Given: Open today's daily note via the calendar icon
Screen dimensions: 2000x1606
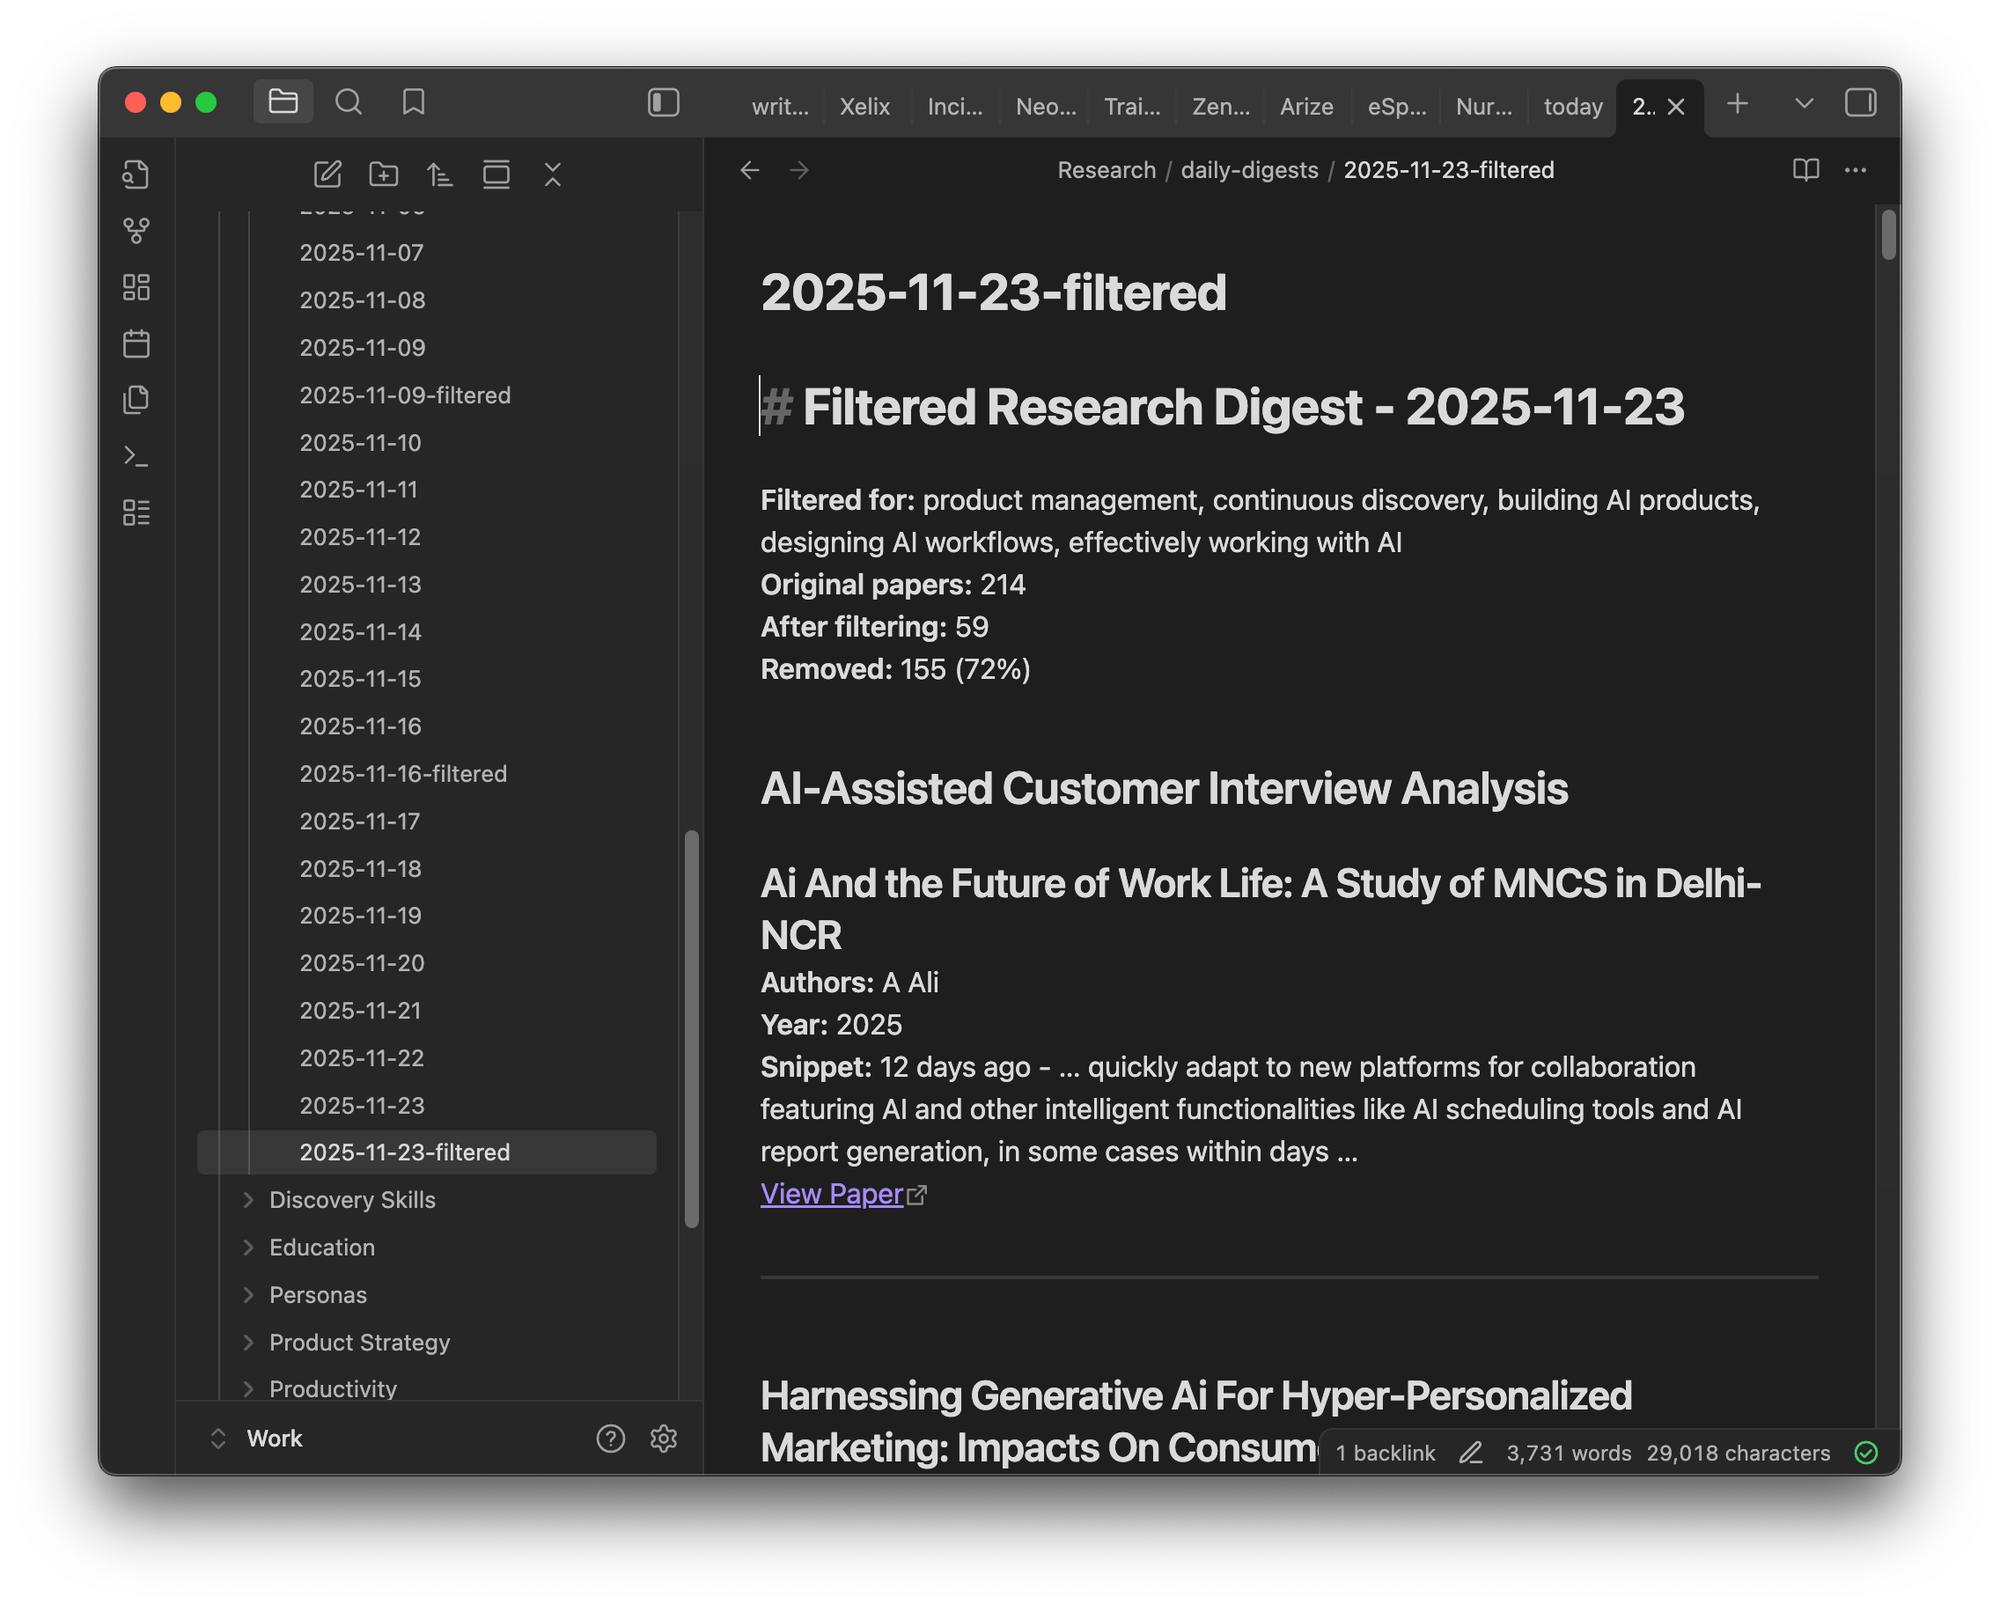Looking at the screenshot, I should pos(137,344).
